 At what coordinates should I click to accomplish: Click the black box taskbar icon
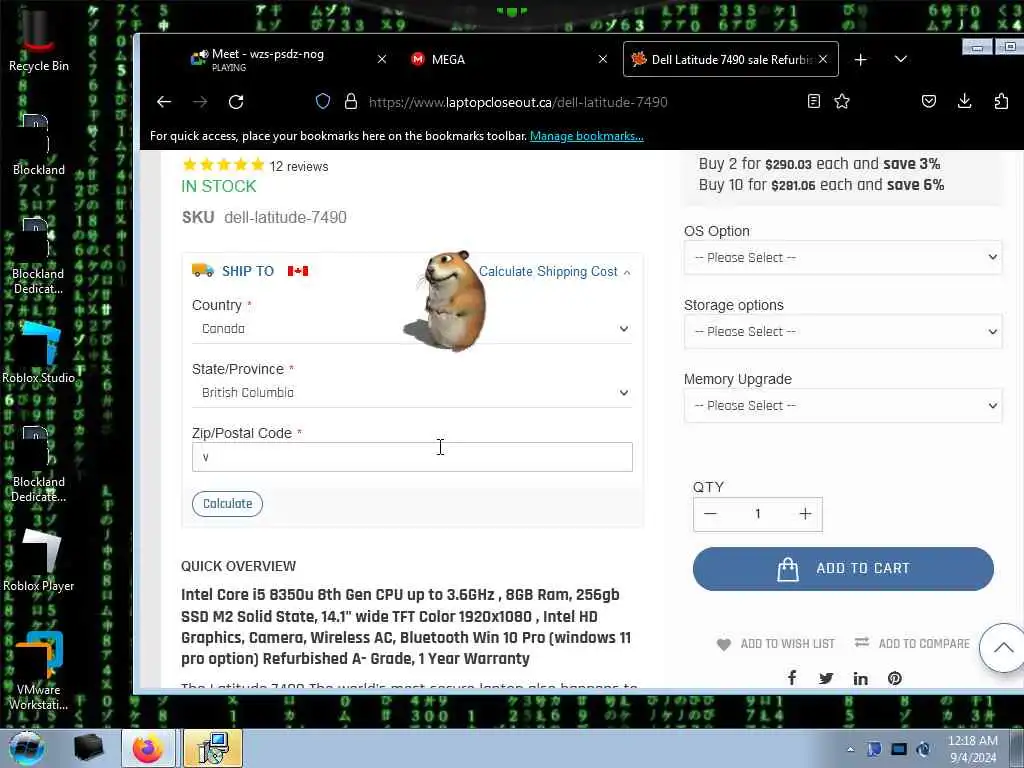tap(88, 748)
